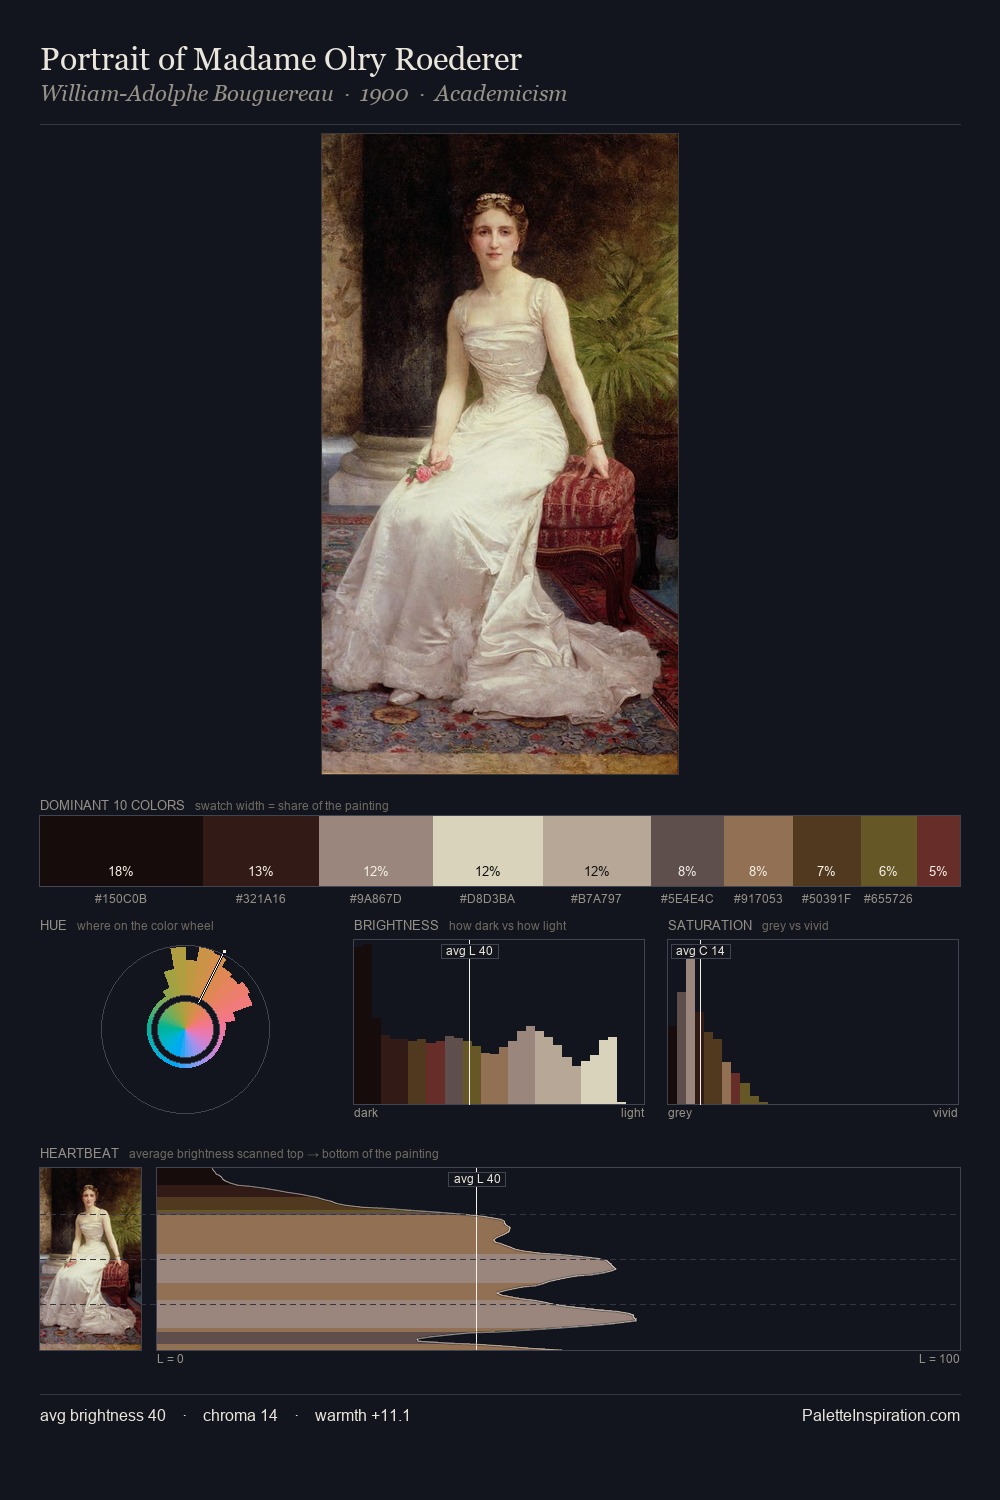The height and width of the screenshot is (1500, 1000).
Task: Click the 'light' axis label
Action: [632, 1113]
